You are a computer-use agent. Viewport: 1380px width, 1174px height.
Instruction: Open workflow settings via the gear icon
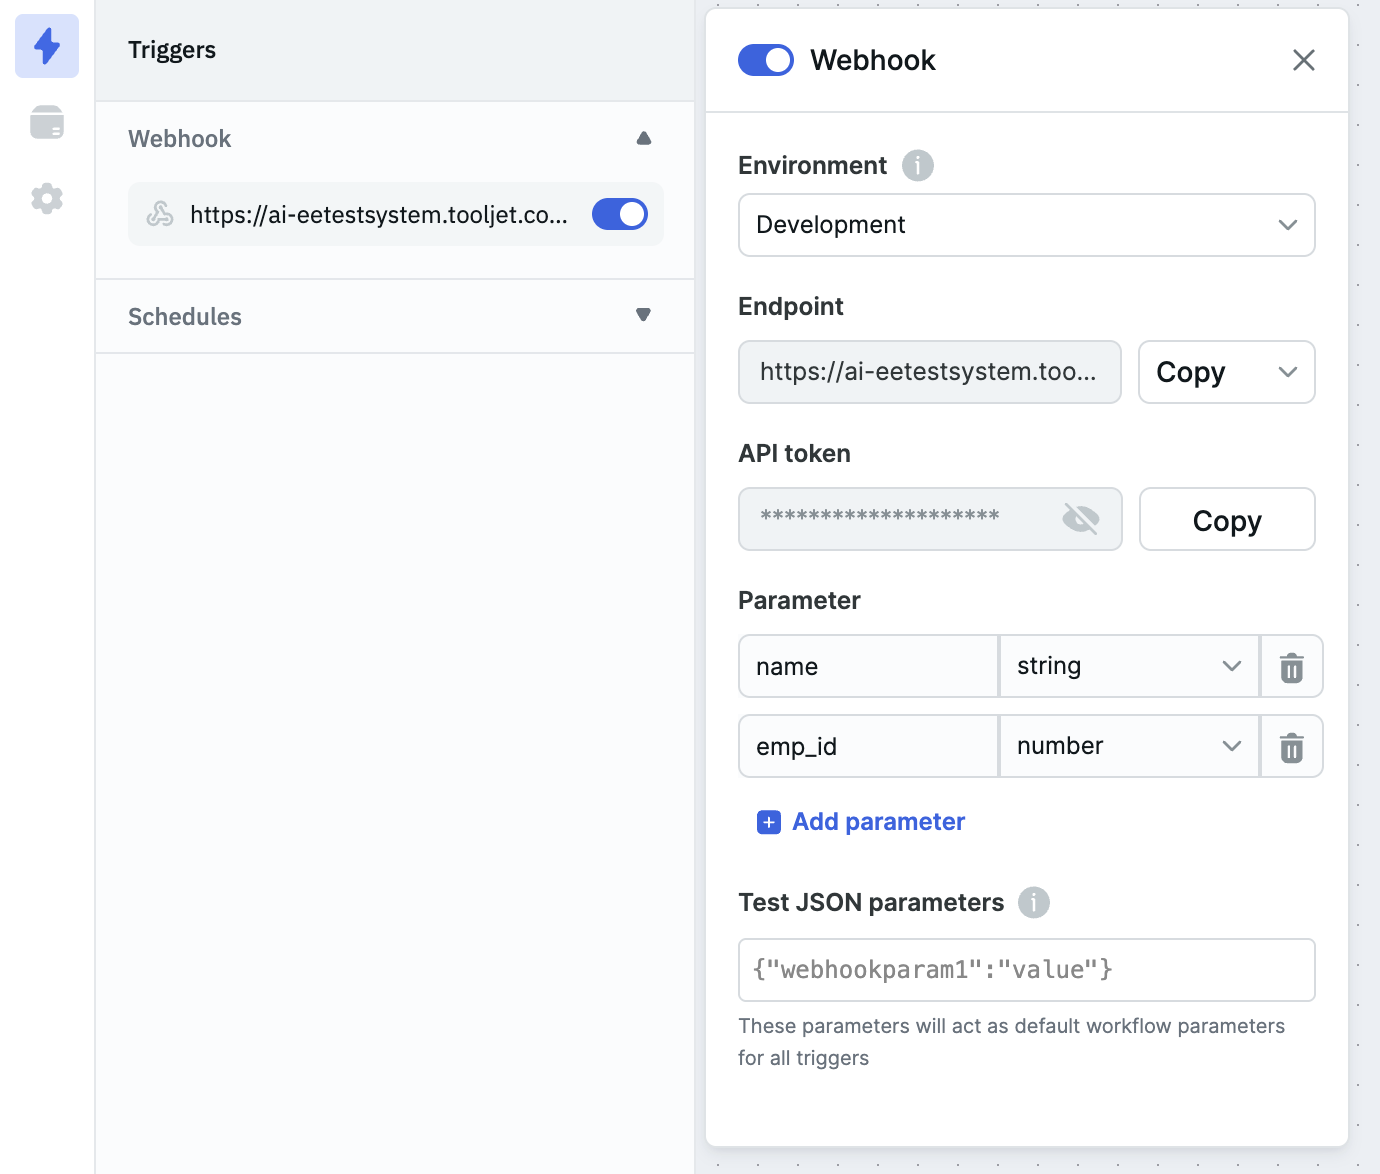coord(46,198)
